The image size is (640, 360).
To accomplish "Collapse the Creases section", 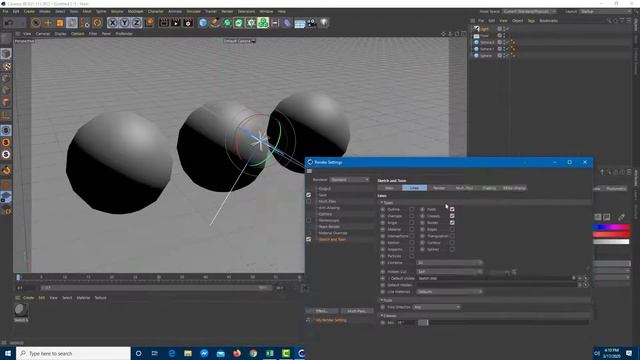I will 382,316.
